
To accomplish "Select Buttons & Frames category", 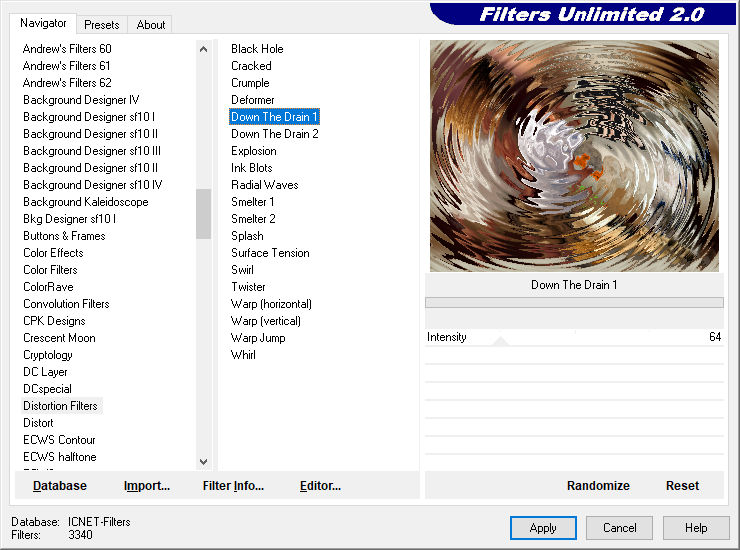I will pyautogui.click(x=64, y=236).
